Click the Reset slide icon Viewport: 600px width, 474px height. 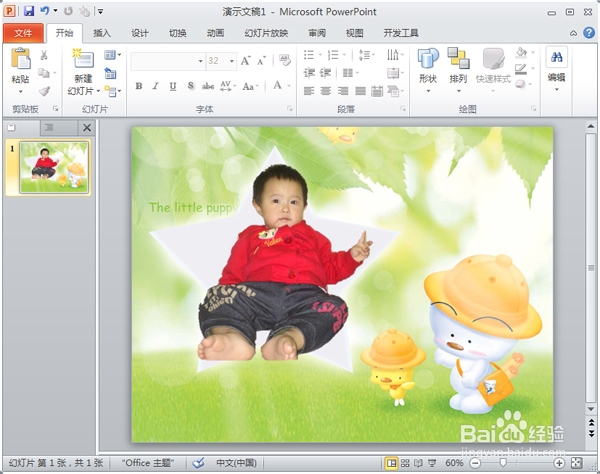[x=110, y=73]
